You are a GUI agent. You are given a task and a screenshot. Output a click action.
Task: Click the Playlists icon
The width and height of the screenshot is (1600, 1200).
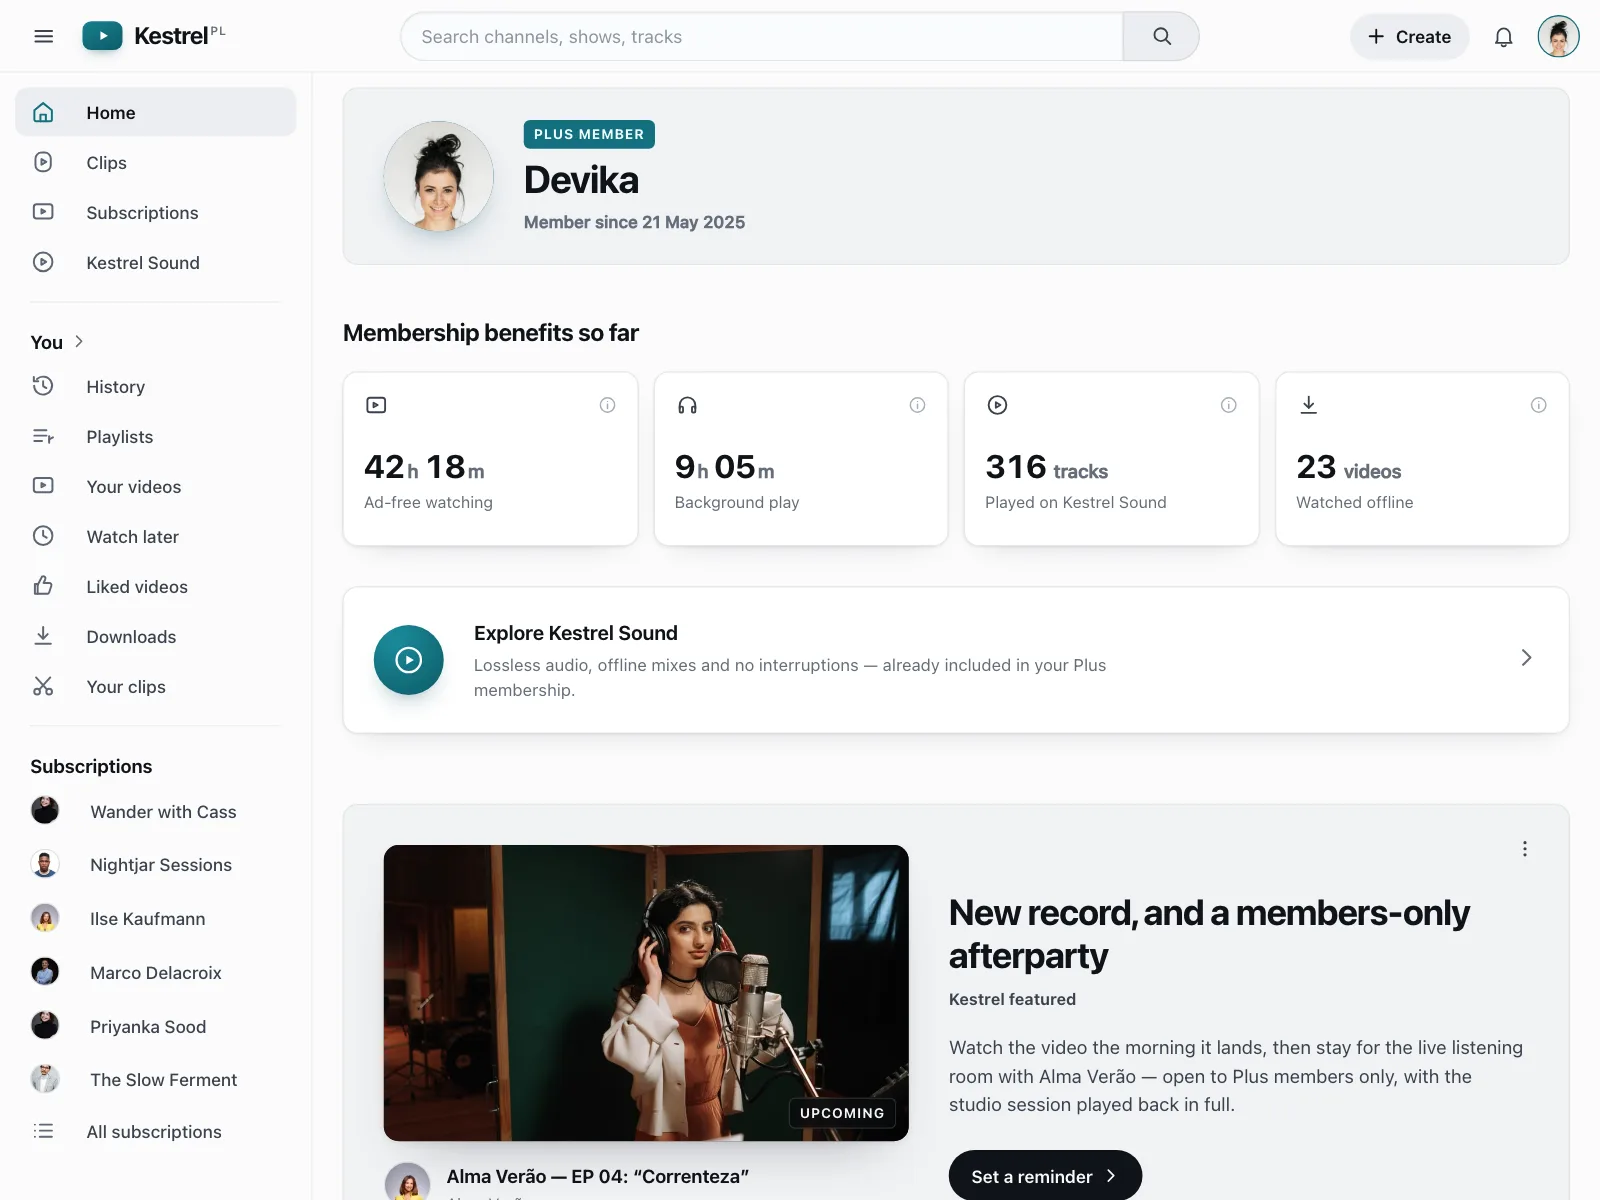click(43, 436)
